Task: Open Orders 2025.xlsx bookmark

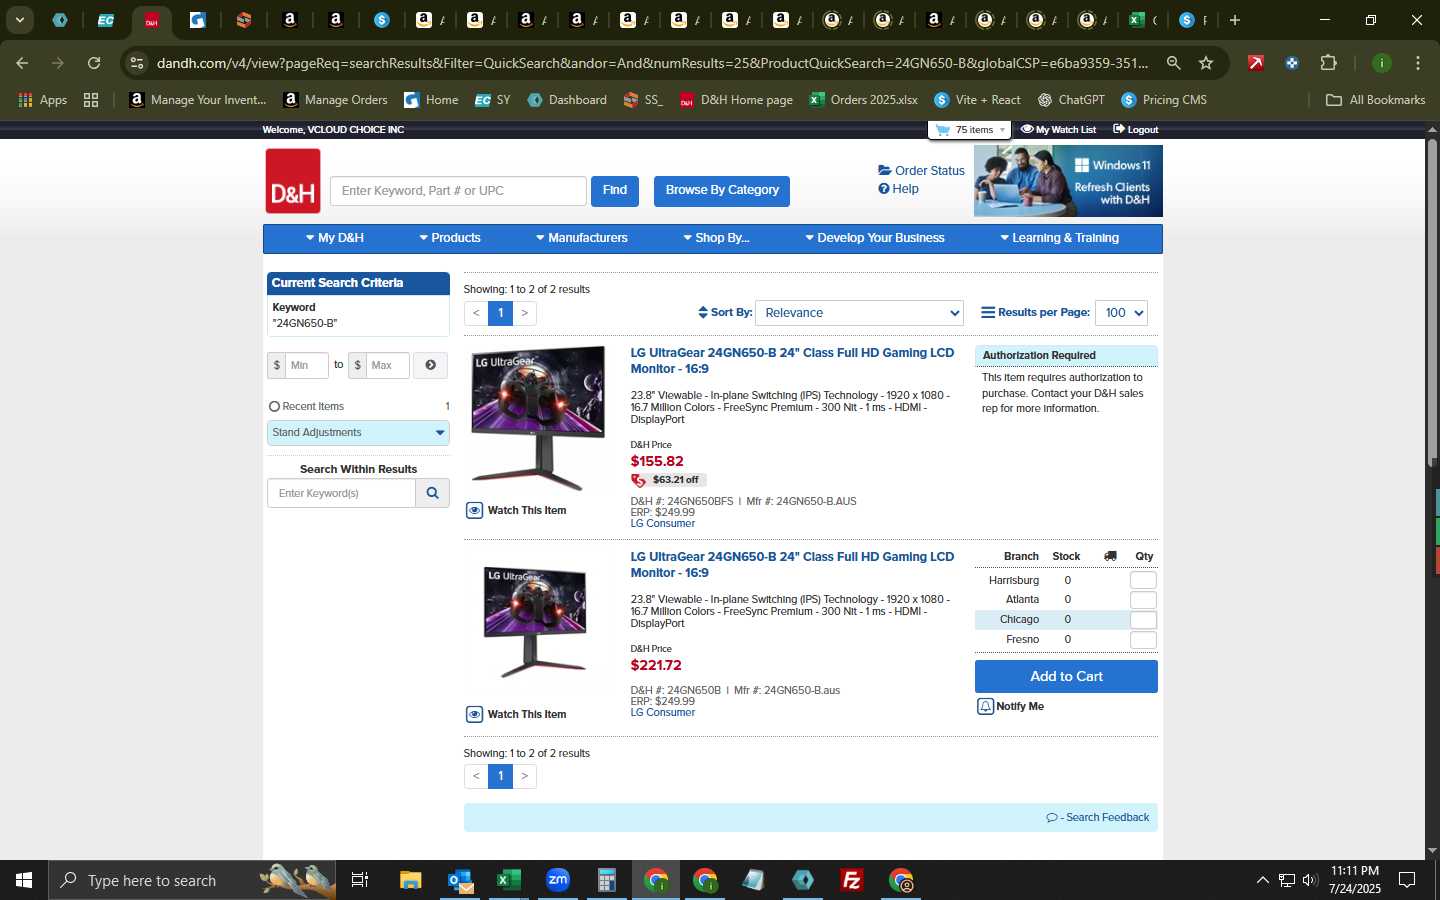Action: click(x=864, y=100)
